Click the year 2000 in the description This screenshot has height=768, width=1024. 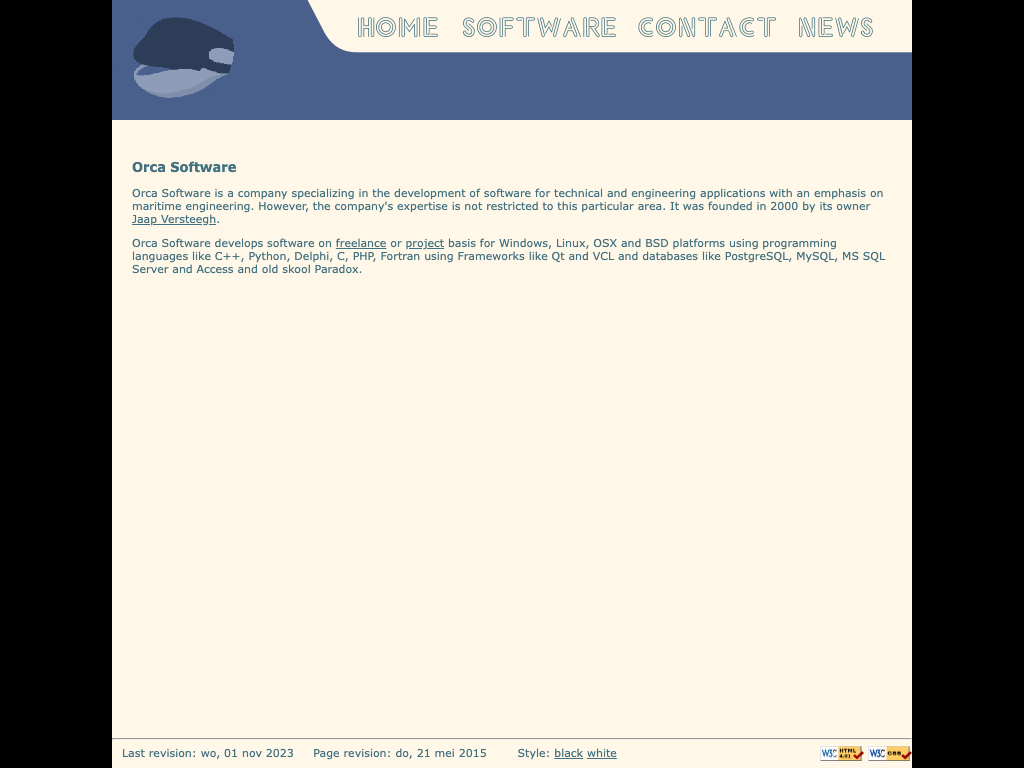783,206
